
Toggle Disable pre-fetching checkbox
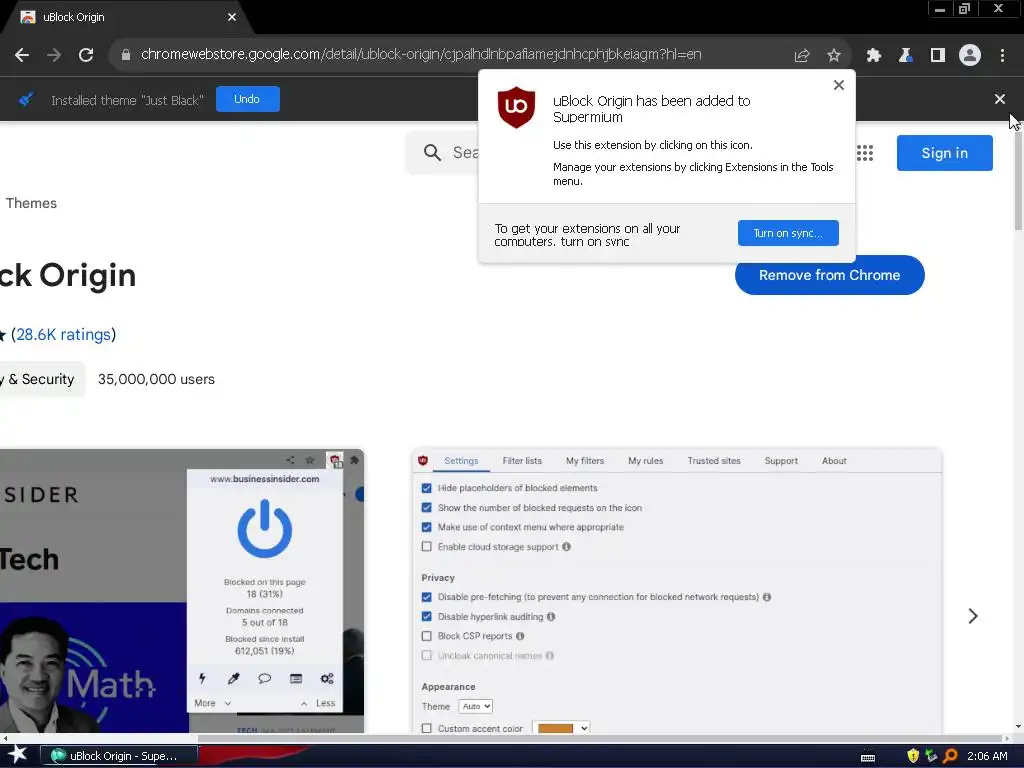click(x=426, y=597)
